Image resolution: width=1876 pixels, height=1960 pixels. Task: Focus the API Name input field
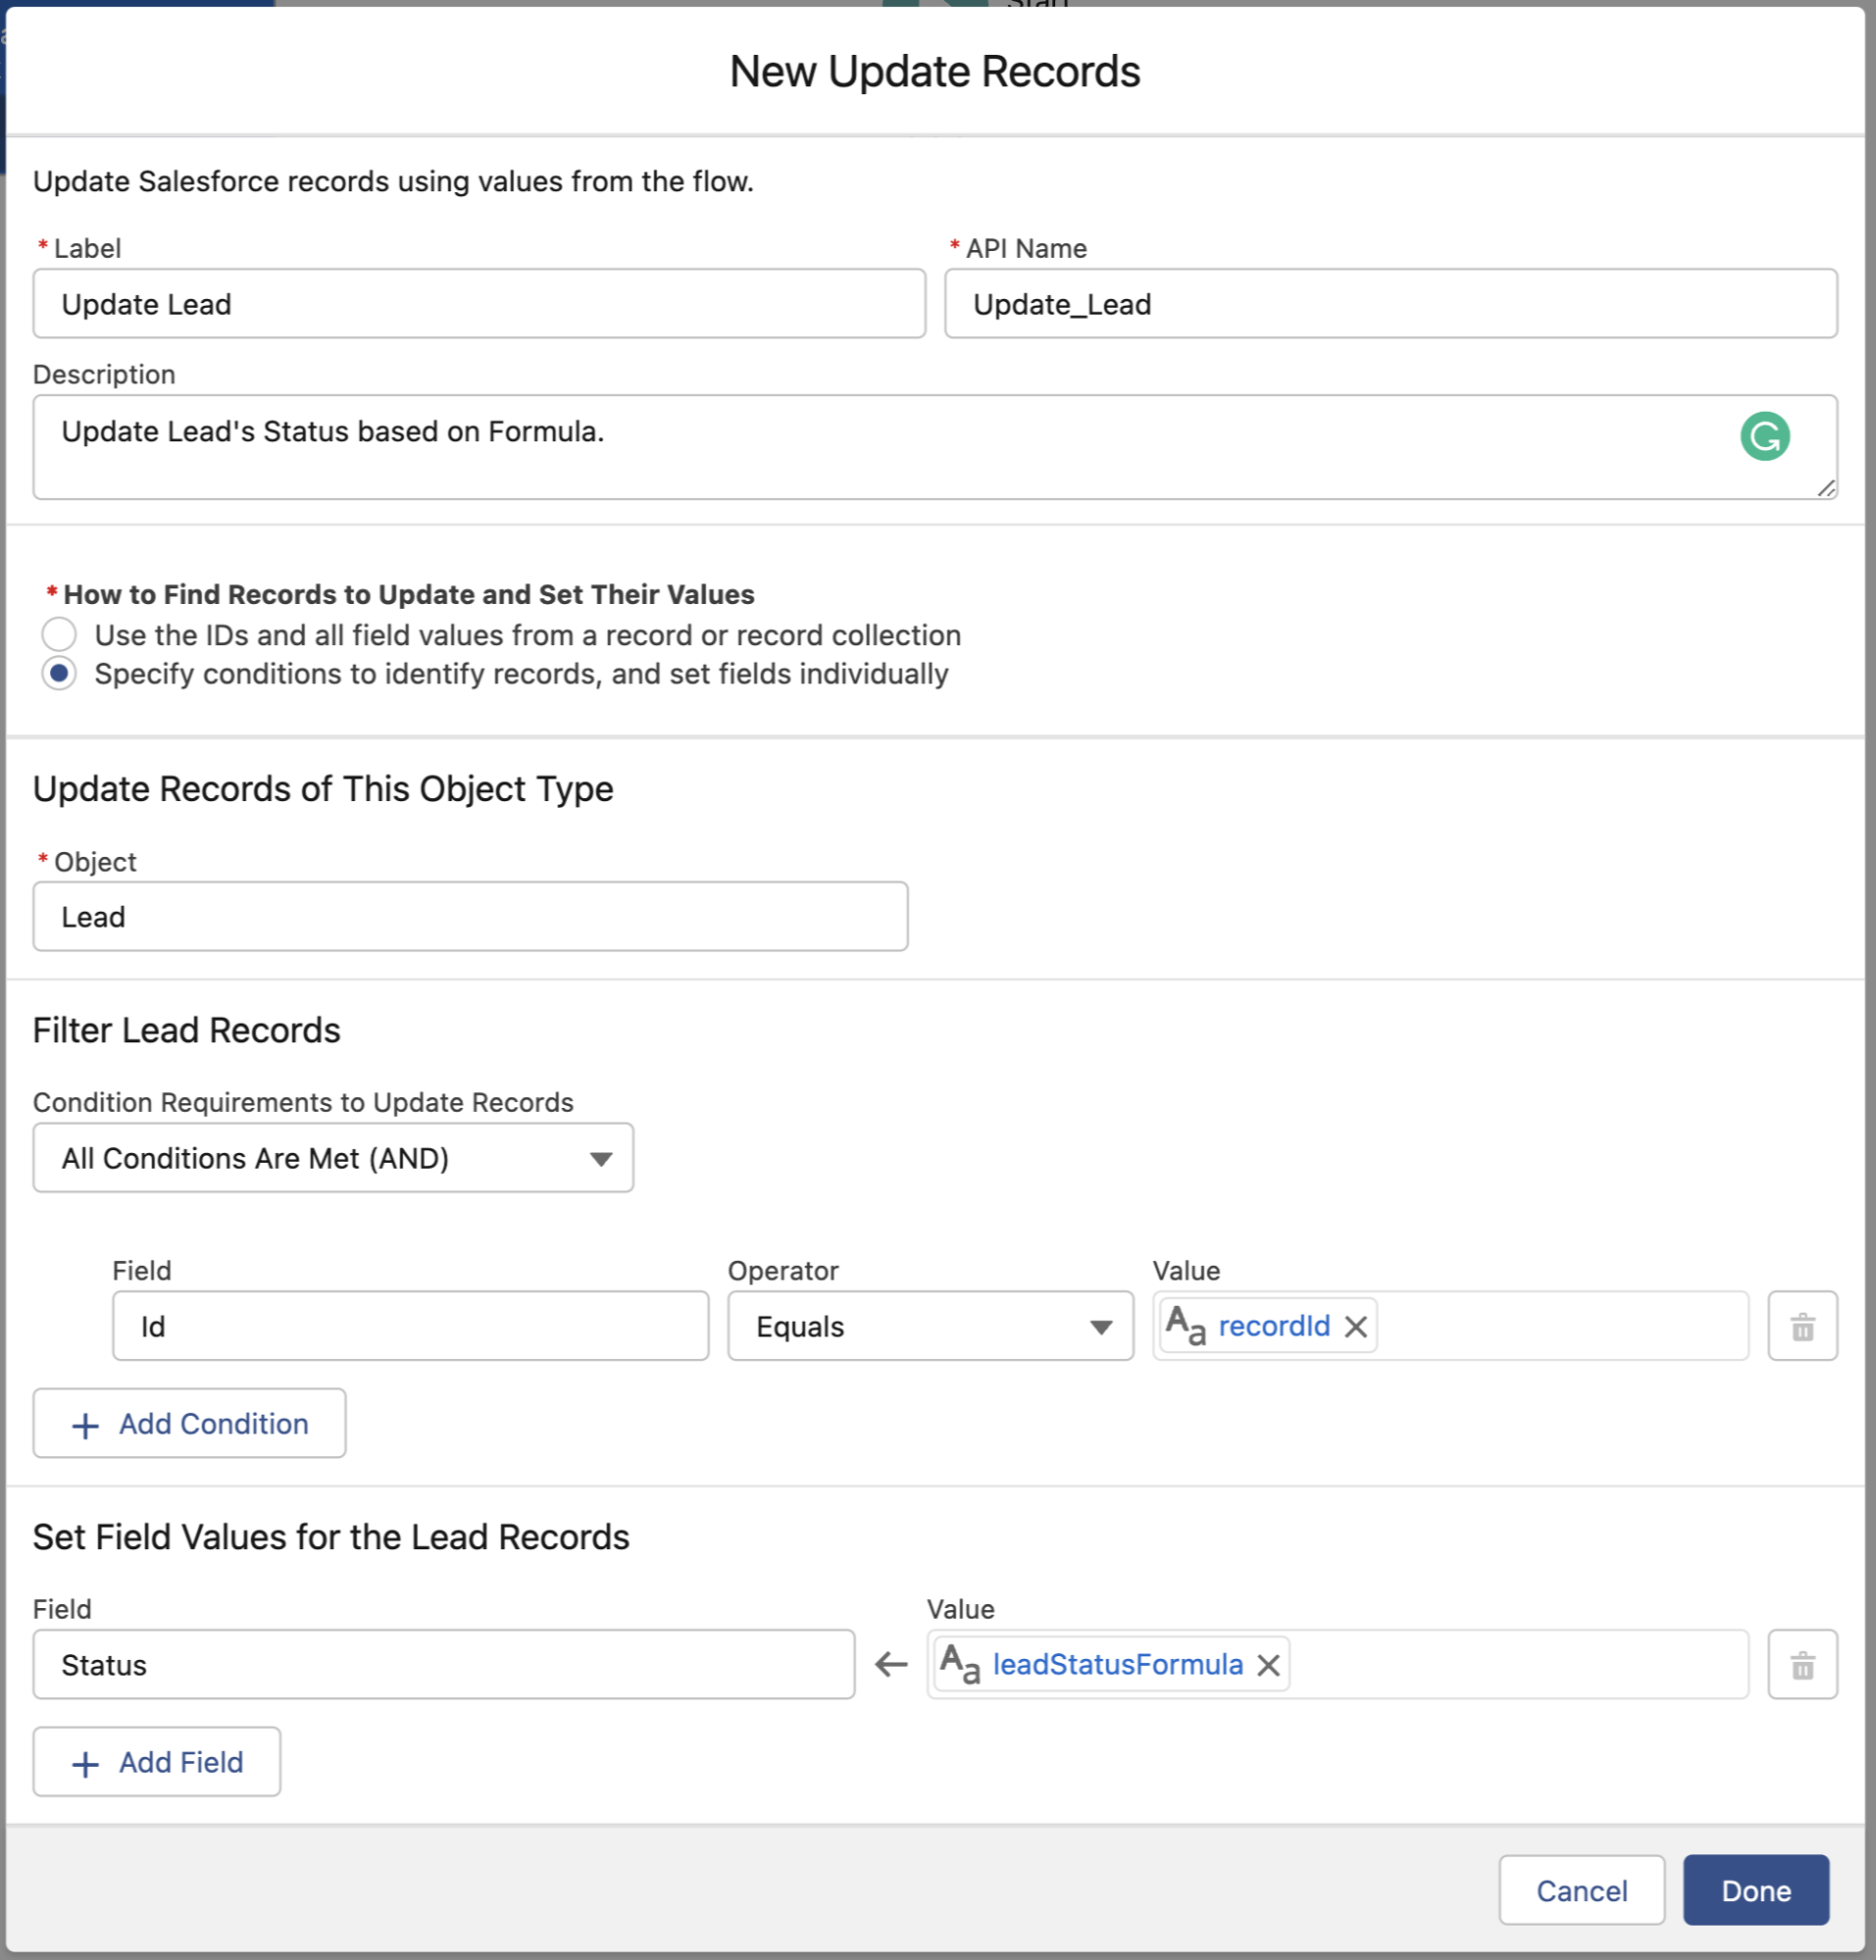[1391, 304]
